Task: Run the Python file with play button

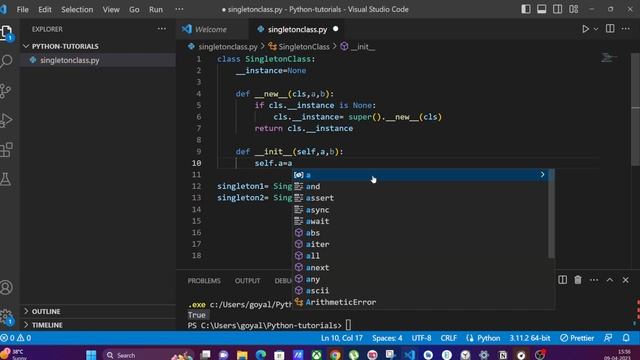Action: 585,29
